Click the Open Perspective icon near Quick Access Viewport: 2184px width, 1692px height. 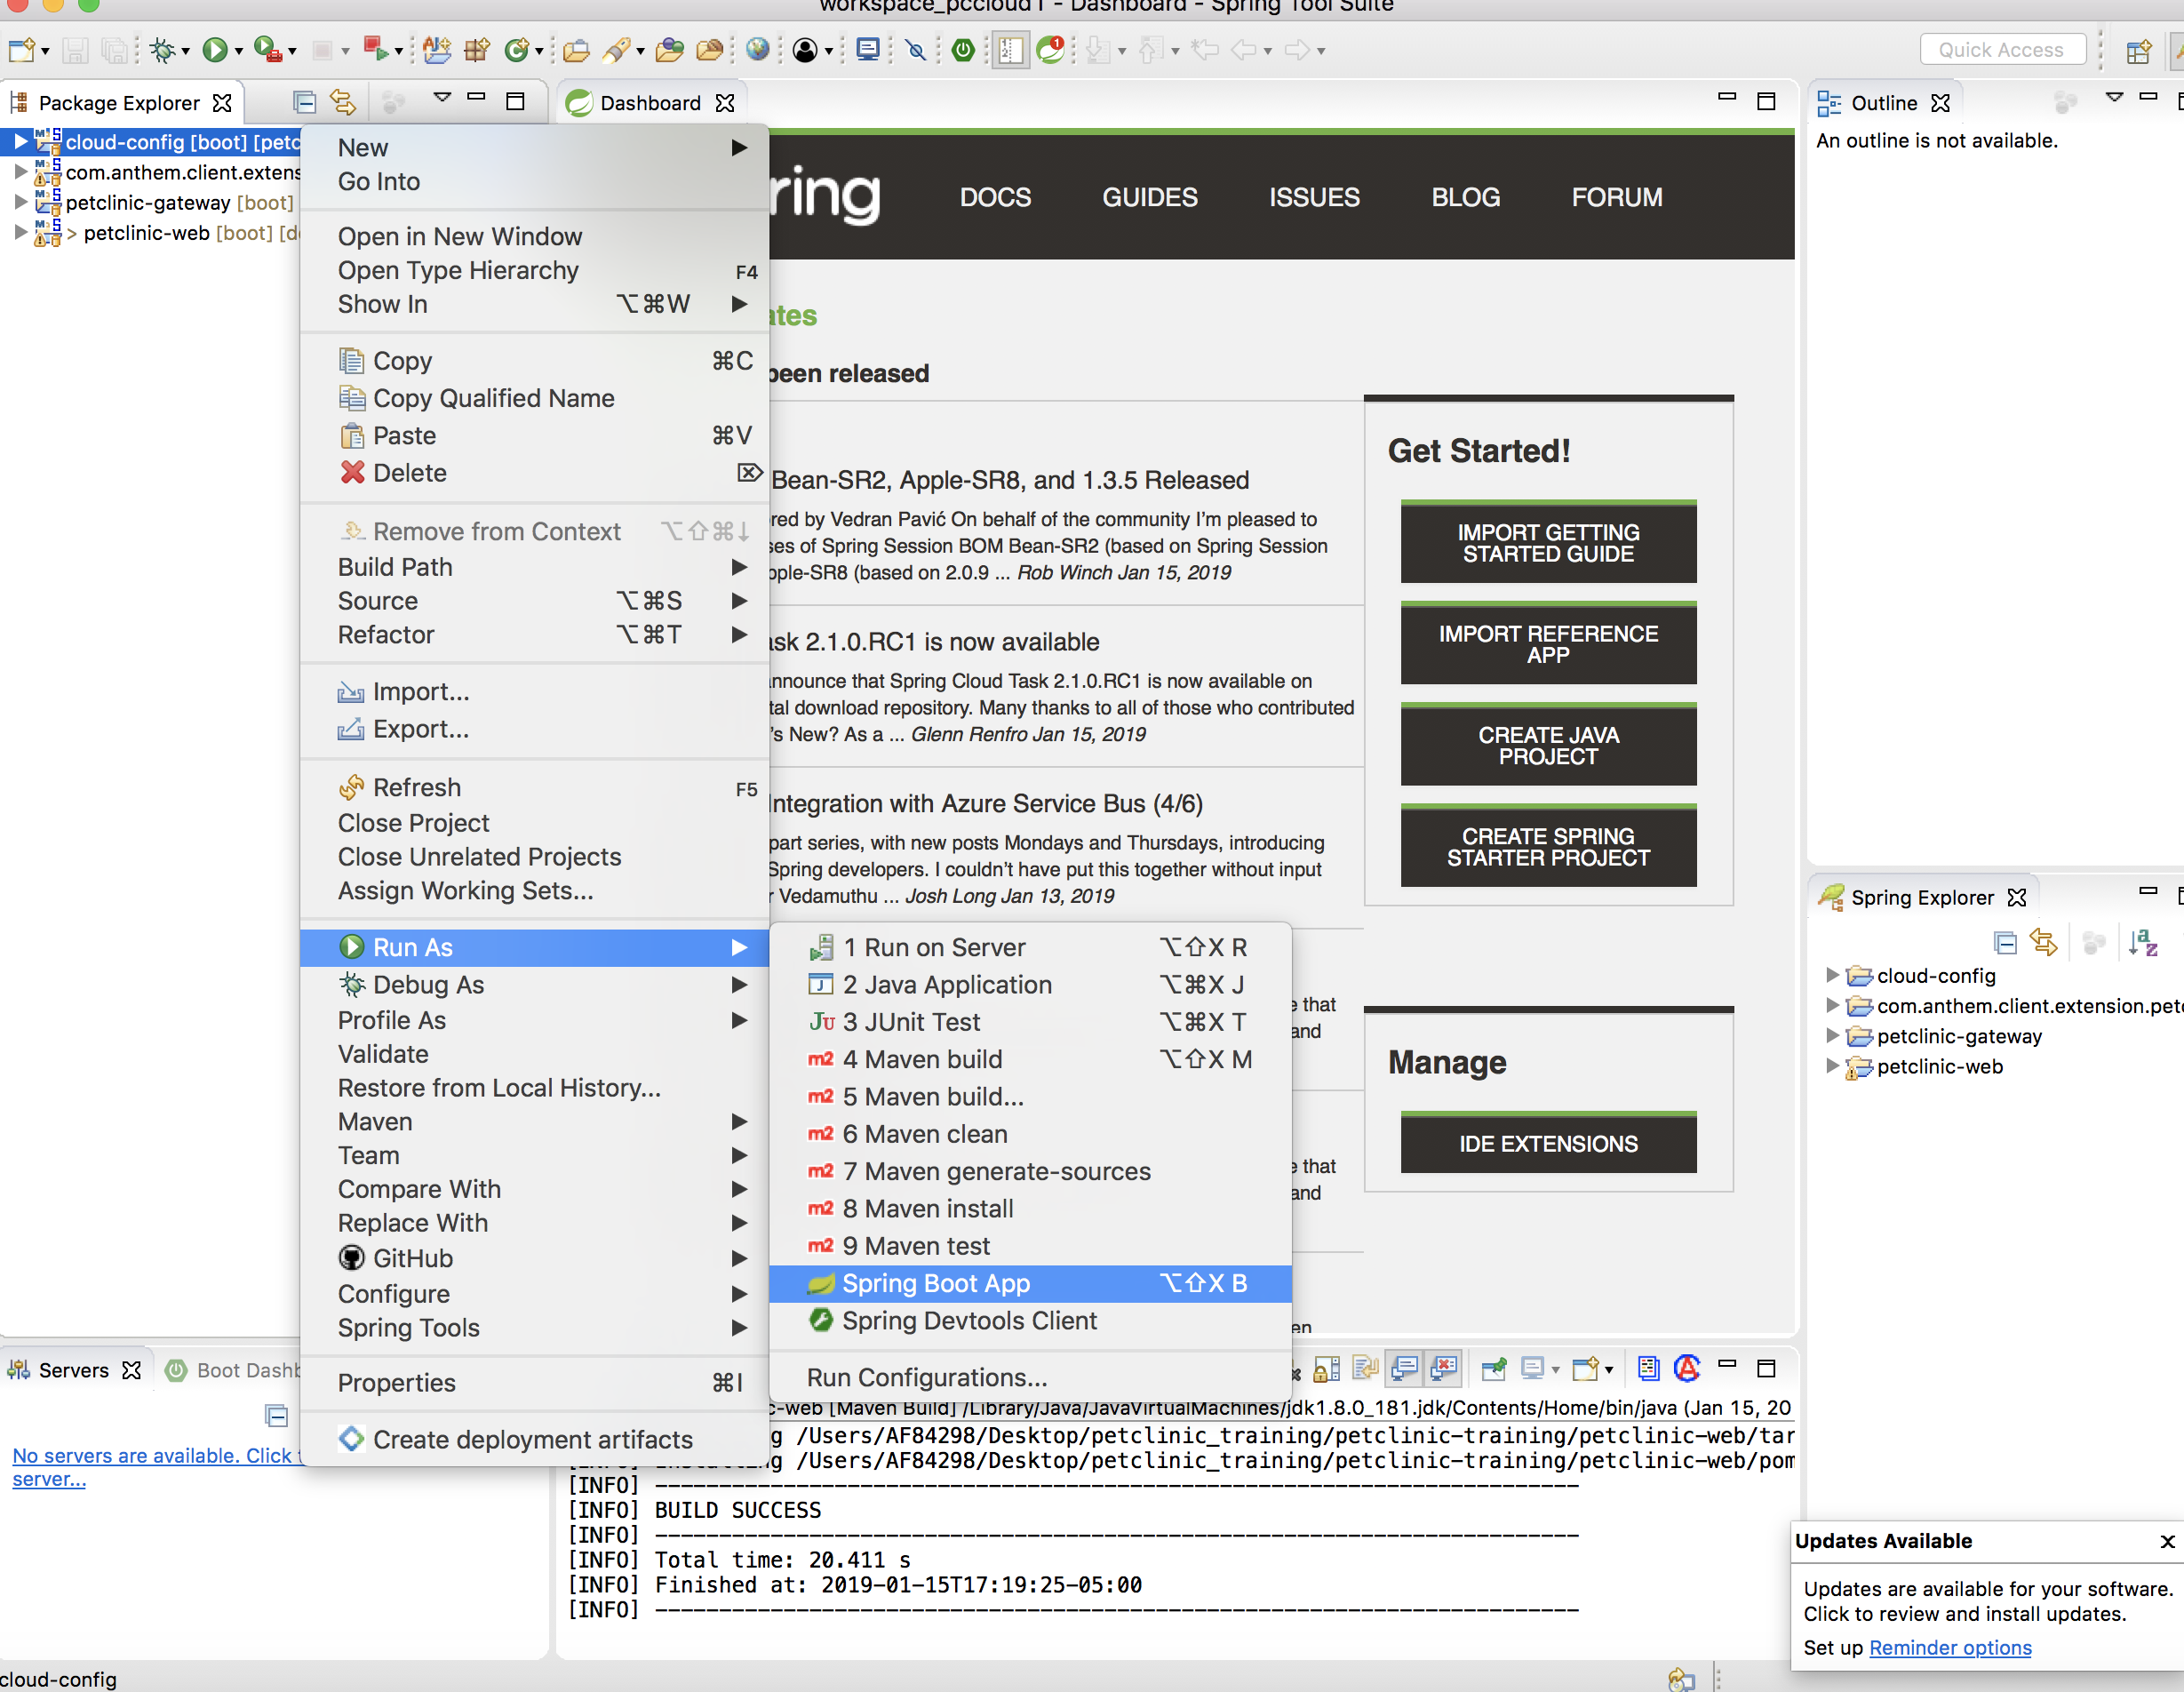[x=2138, y=51]
